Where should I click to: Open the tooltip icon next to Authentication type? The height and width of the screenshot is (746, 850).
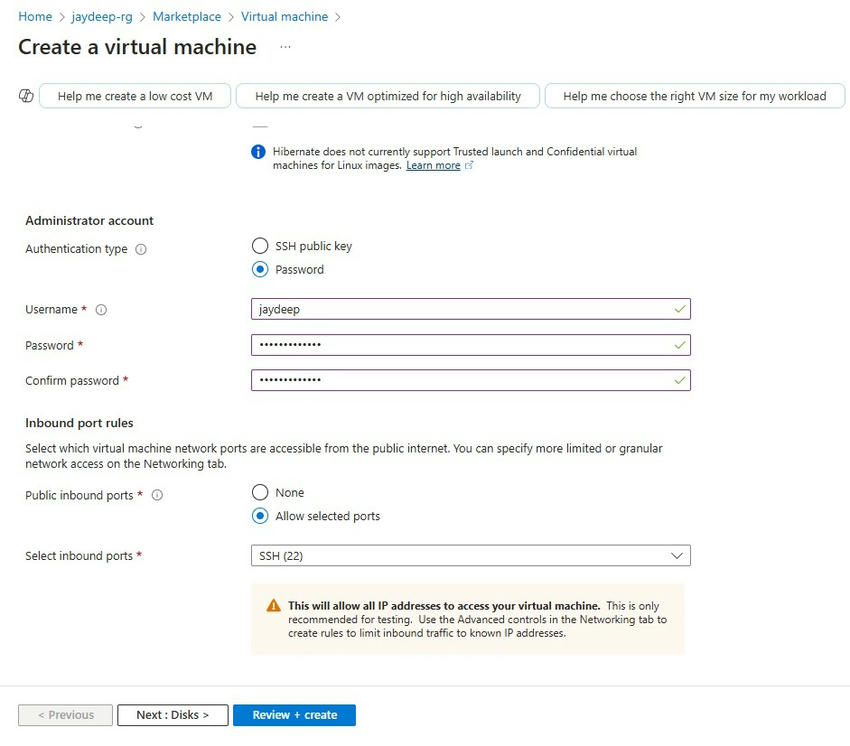coord(141,248)
